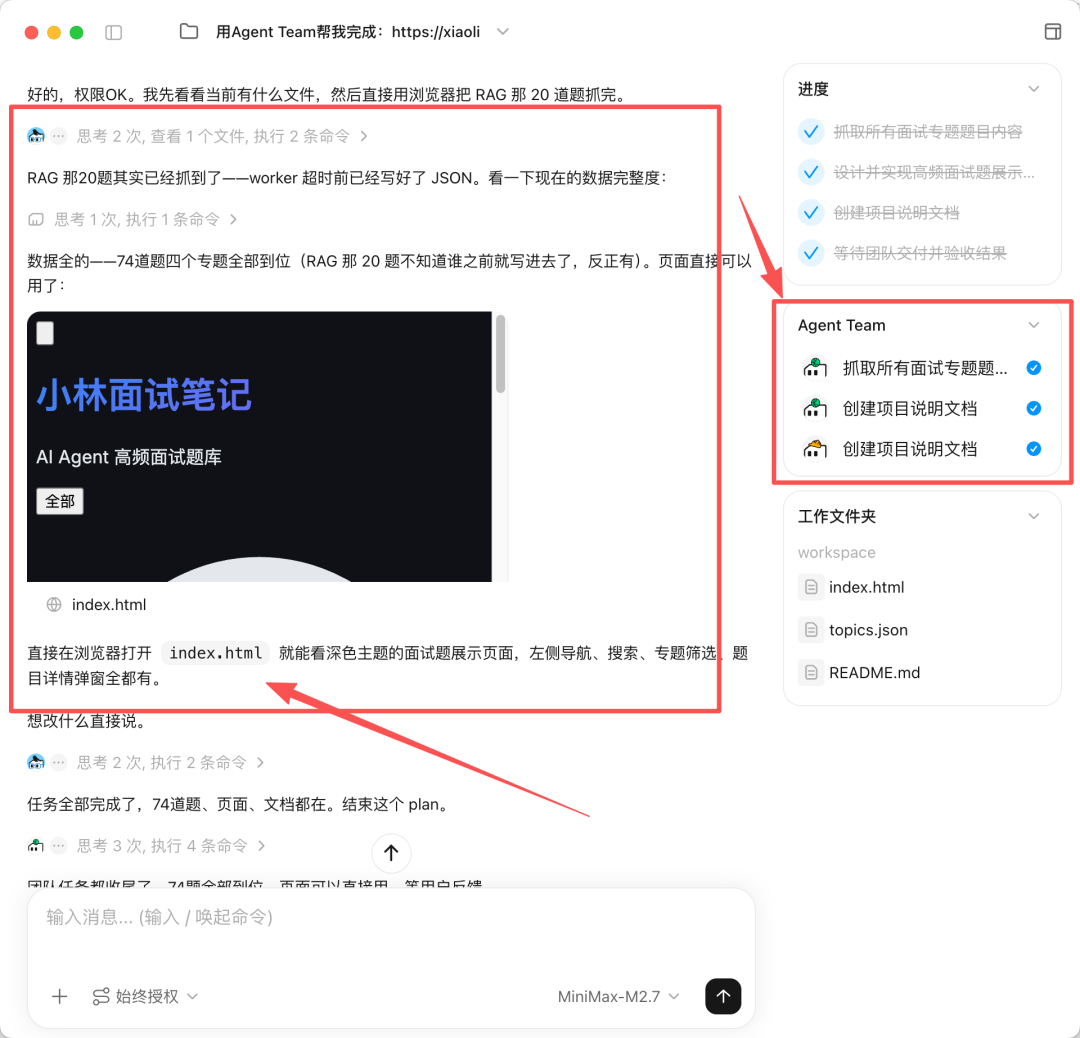The height and width of the screenshot is (1038, 1080).
Task: Toggle checkmark for 抓取所有面试专题题目内容 progress item
Action: tap(811, 132)
